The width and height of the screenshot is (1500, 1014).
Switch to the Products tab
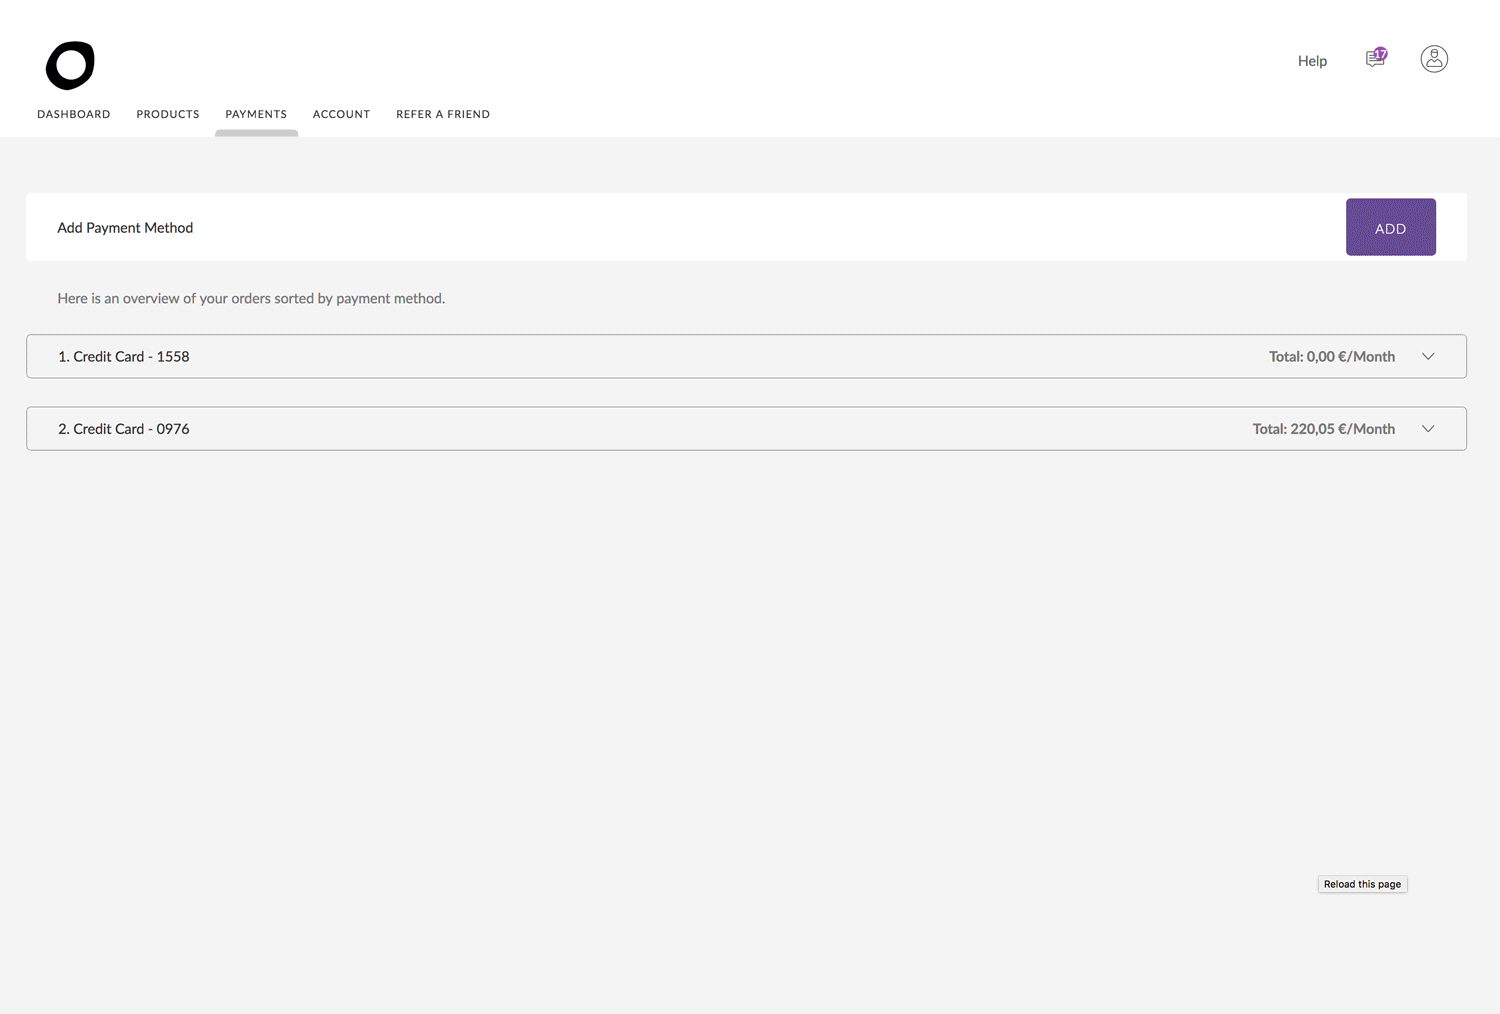168,114
